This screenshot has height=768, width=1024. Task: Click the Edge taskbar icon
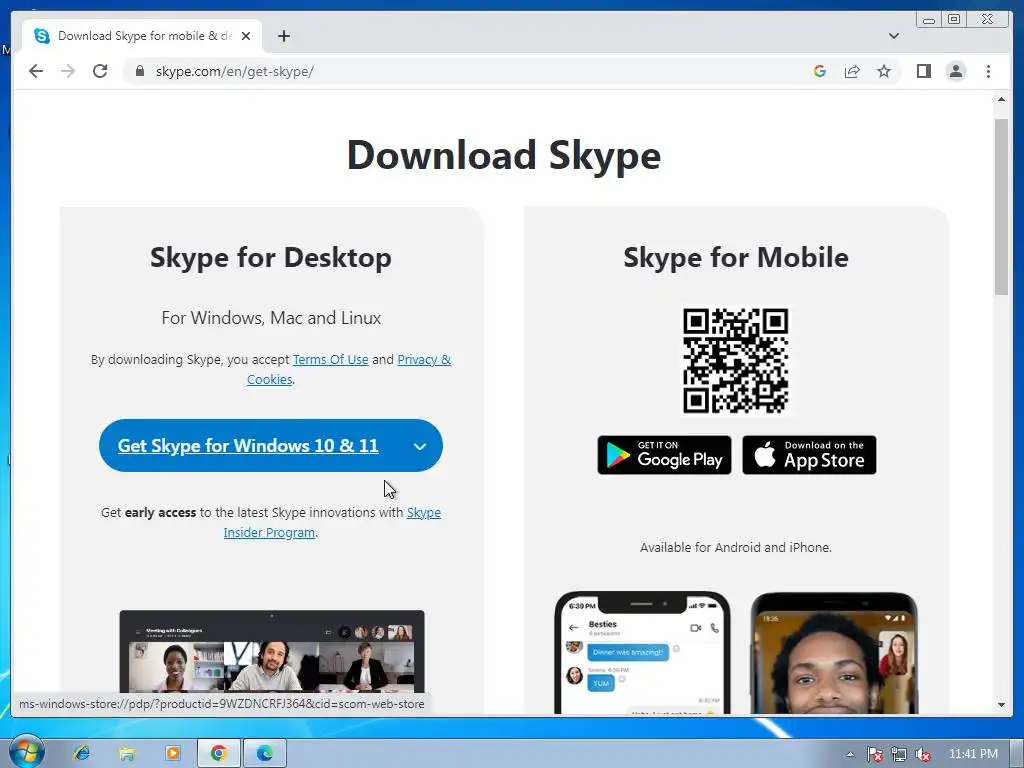[x=264, y=754]
